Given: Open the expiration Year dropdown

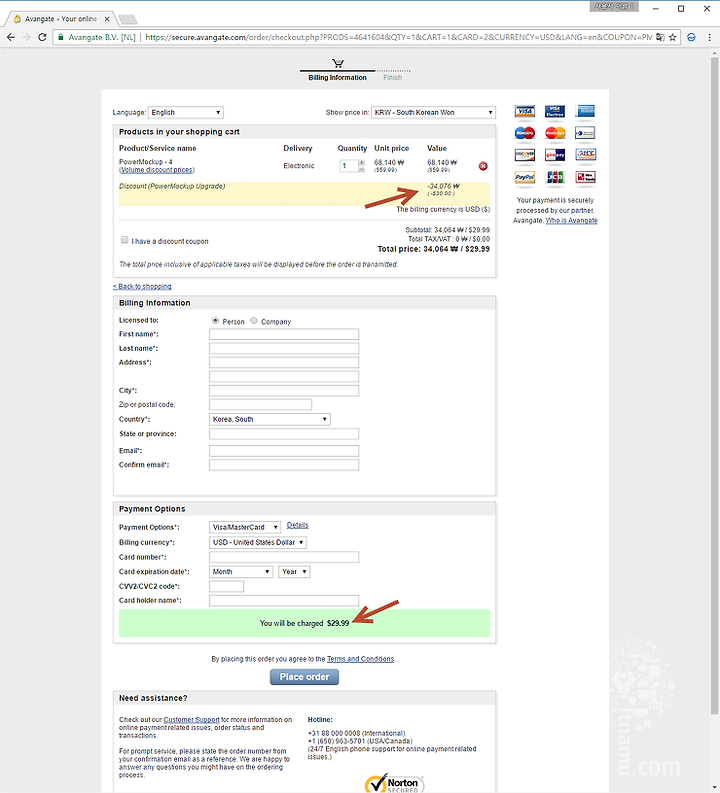Looking at the screenshot, I should (x=294, y=572).
